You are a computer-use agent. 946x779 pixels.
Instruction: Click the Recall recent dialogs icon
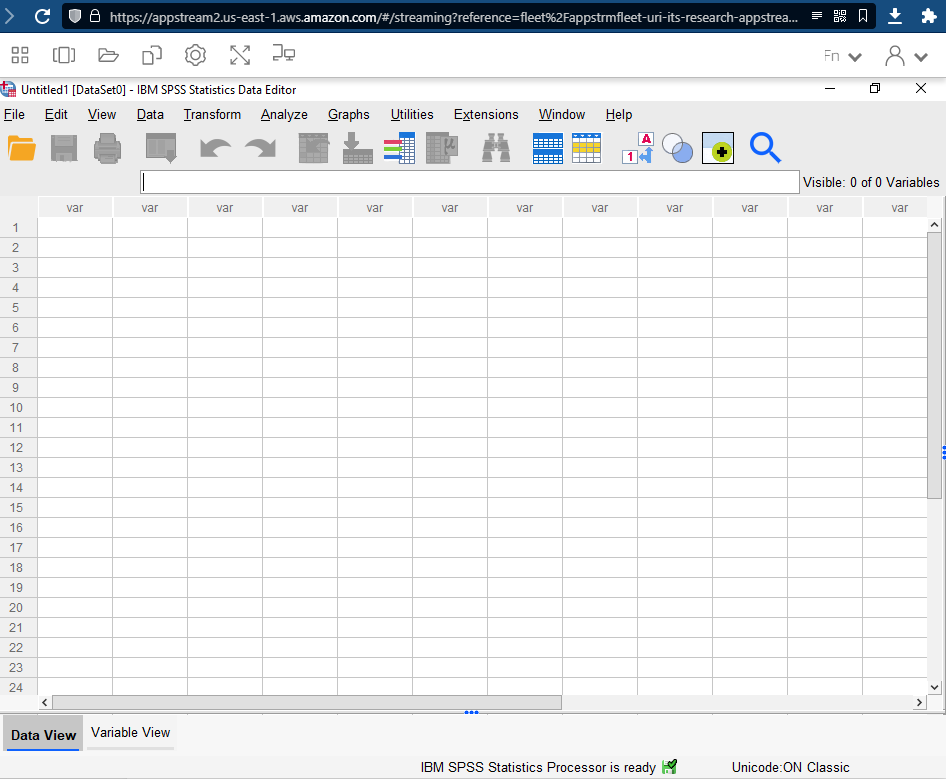[x=160, y=149]
